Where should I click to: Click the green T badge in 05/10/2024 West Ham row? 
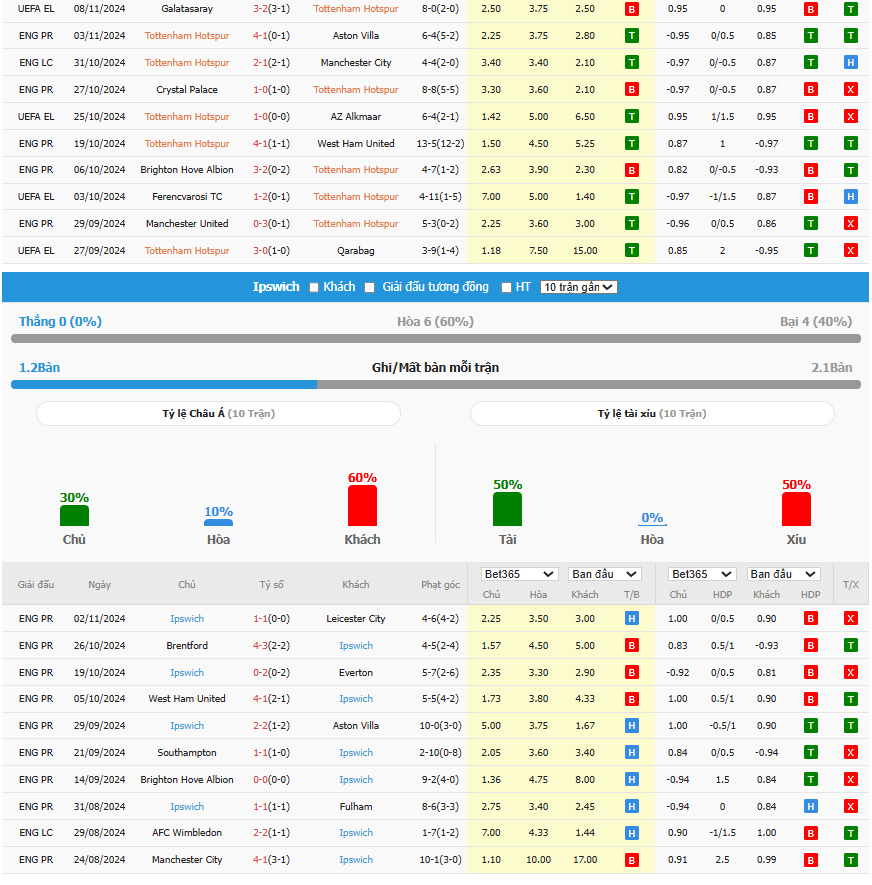pos(850,699)
